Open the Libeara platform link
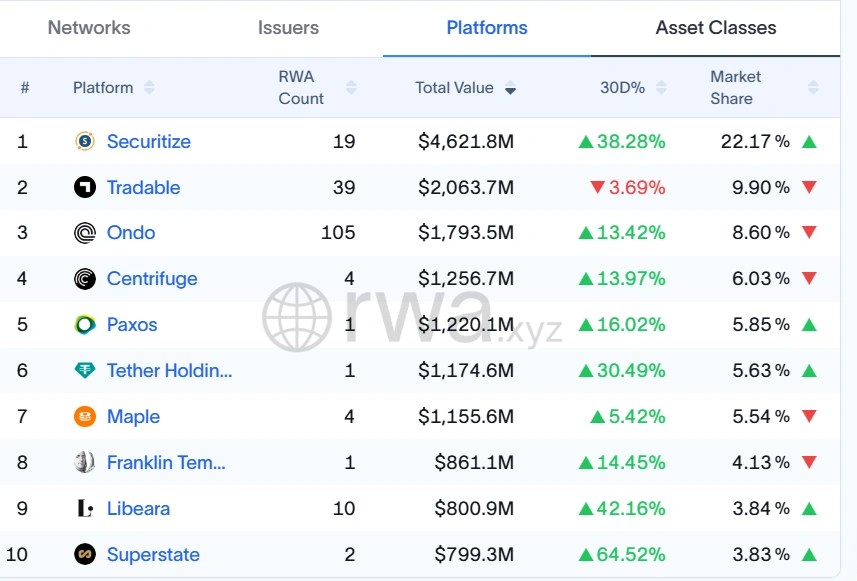Viewport: 857px width, 581px height. pos(138,509)
